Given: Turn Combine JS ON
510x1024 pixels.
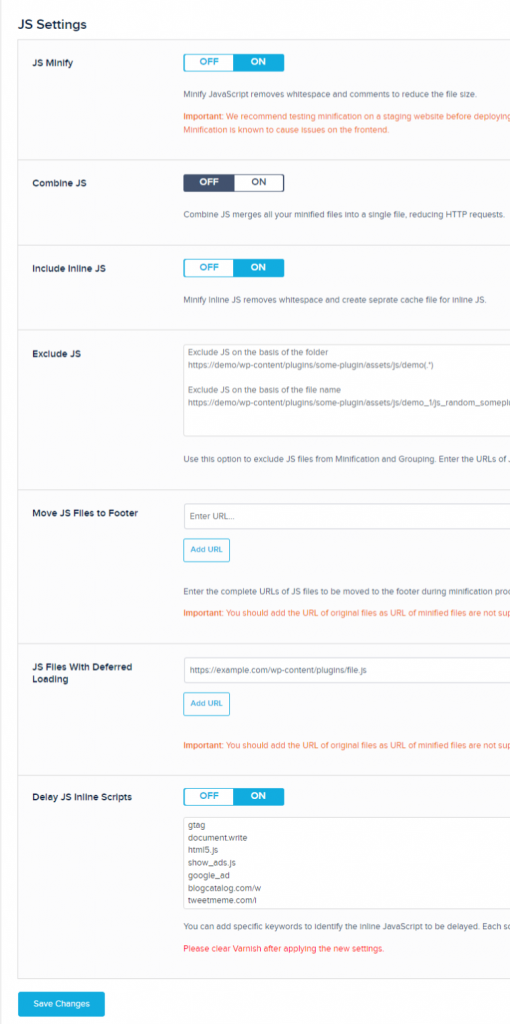Looking at the screenshot, I should coord(259,182).
